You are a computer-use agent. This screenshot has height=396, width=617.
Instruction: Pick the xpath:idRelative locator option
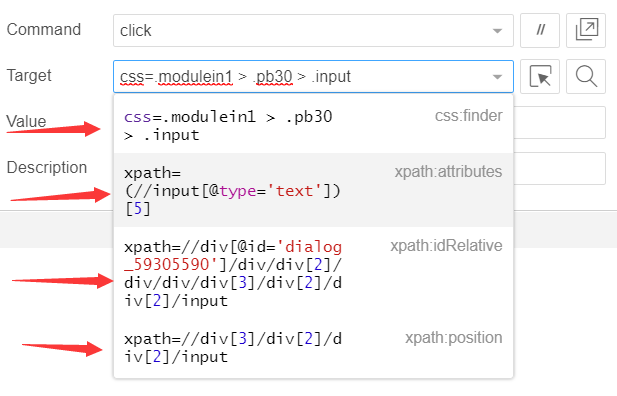point(313,273)
